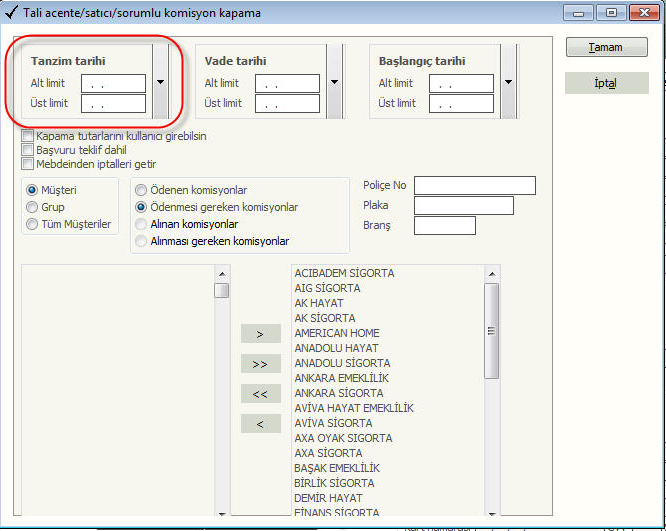Click the insurer list vertical scrollbar thumb

(x=491, y=330)
